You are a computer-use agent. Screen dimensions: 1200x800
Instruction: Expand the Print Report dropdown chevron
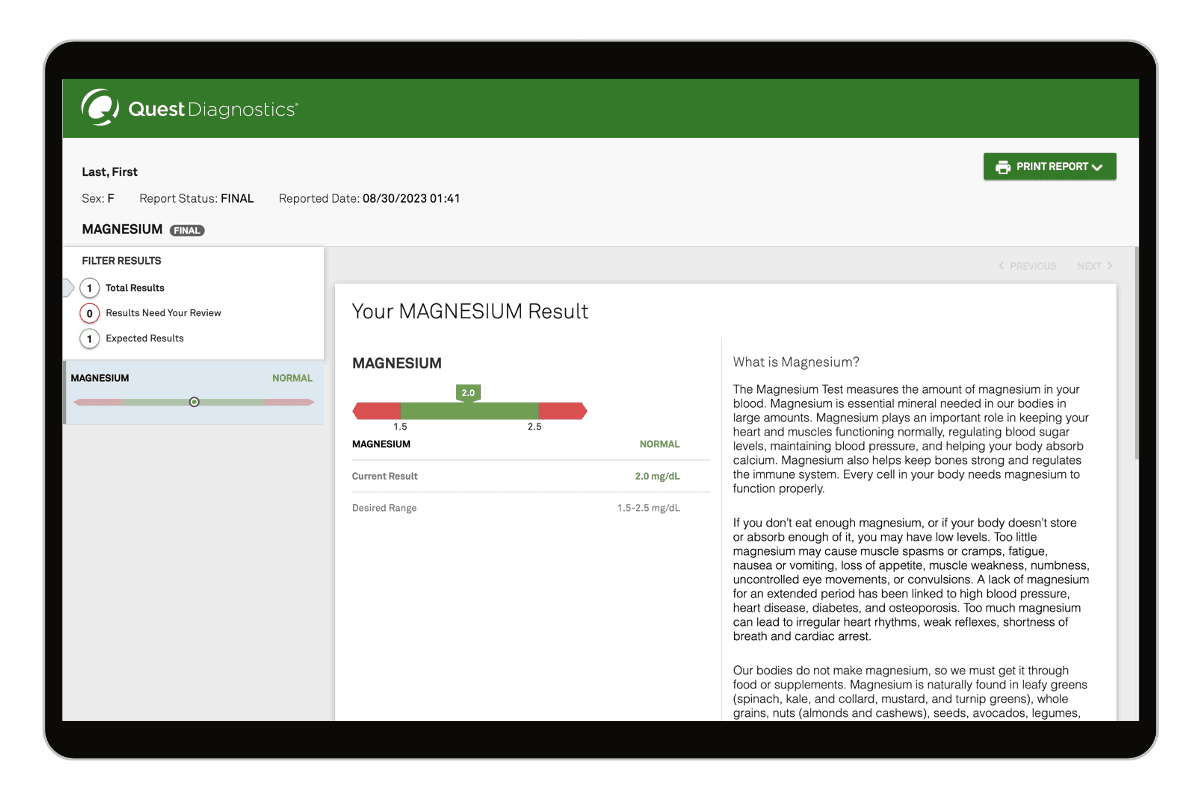(x=1097, y=168)
